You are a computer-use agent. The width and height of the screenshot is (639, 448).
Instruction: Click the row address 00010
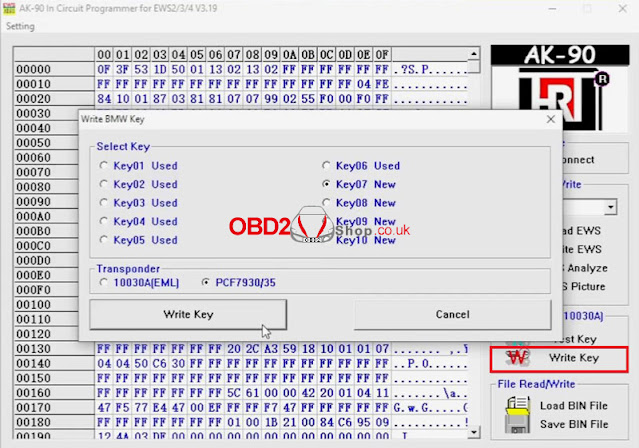pyautogui.click(x=33, y=84)
